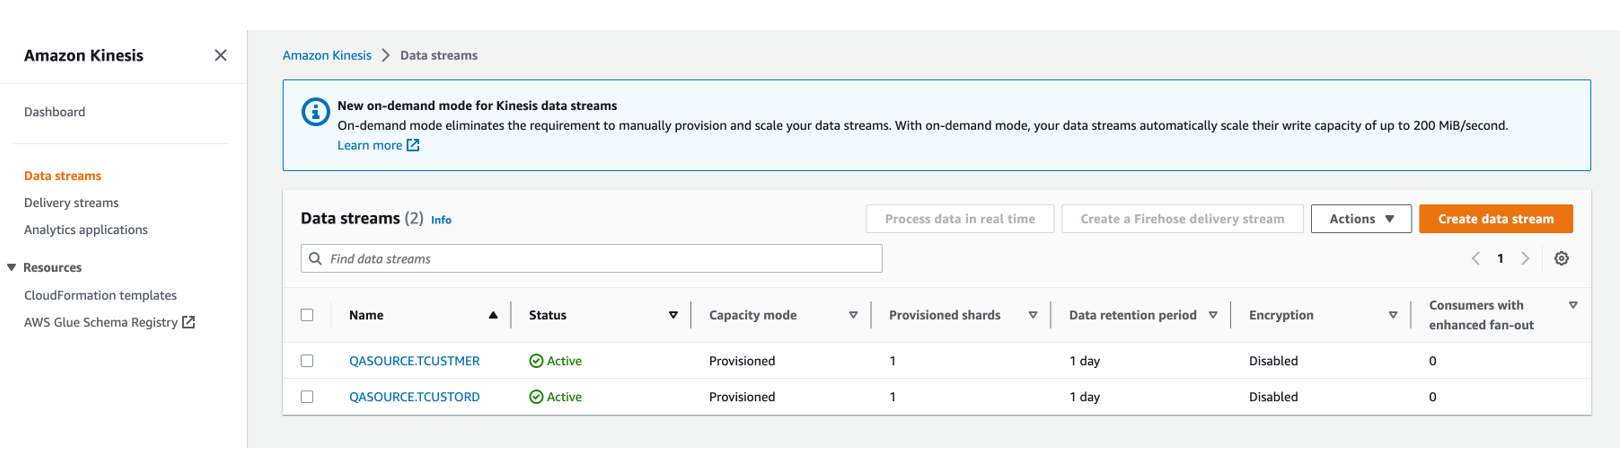Click 1 day retention for QASOURCE.TCUSTORD
Screen dimensions: 1624x452
[x=1086, y=398]
